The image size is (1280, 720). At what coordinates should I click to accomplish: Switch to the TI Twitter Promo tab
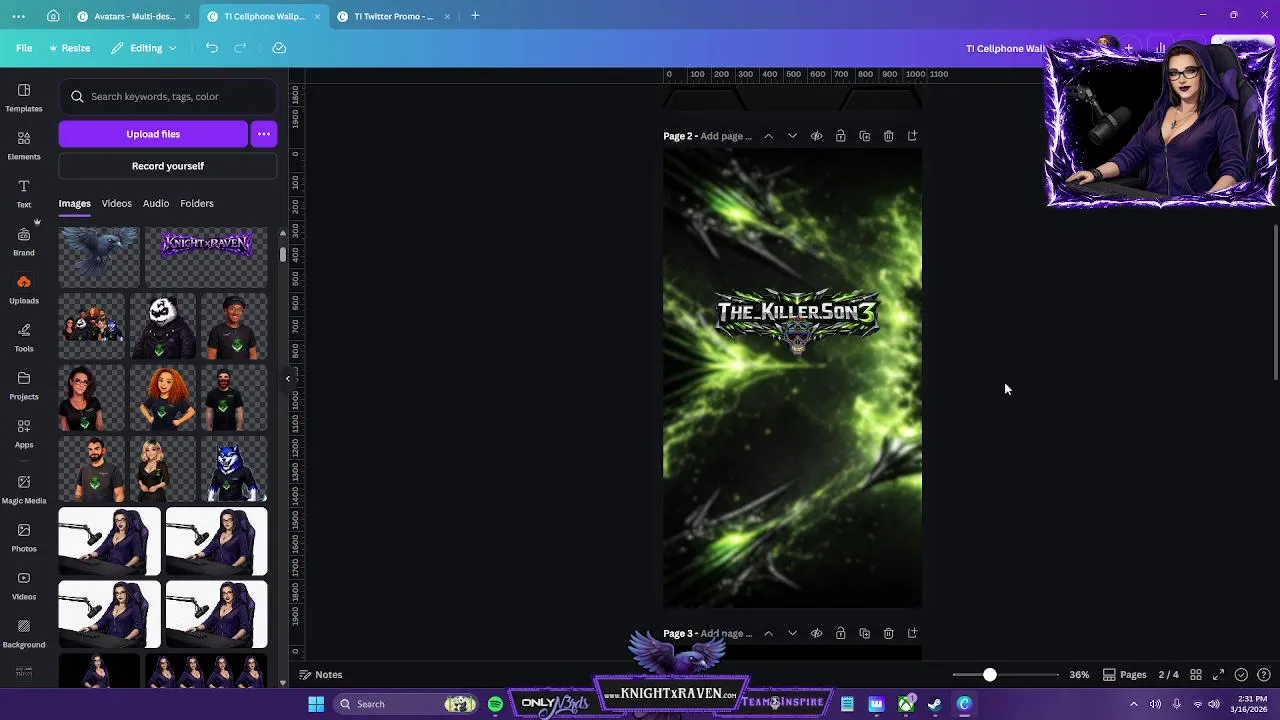394,16
